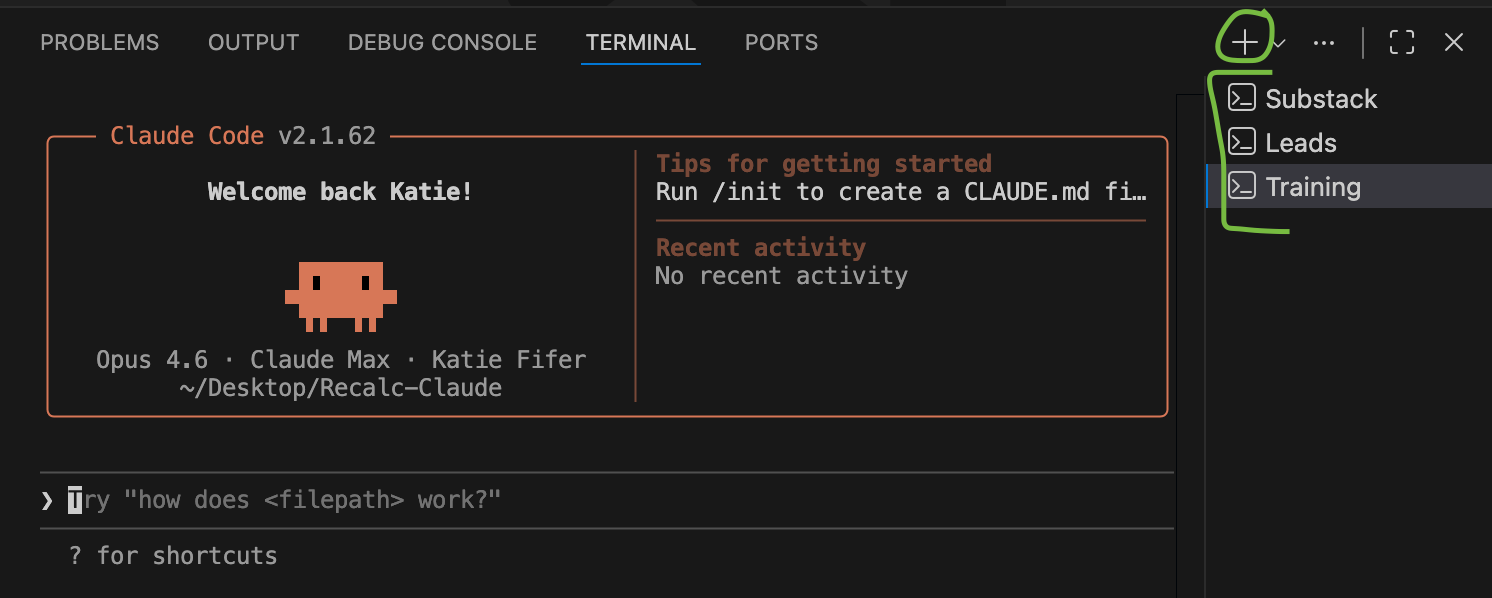Click the '? for shortcuts' hint
This screenshot has height=598, width=1492.
tap(173, 556)
